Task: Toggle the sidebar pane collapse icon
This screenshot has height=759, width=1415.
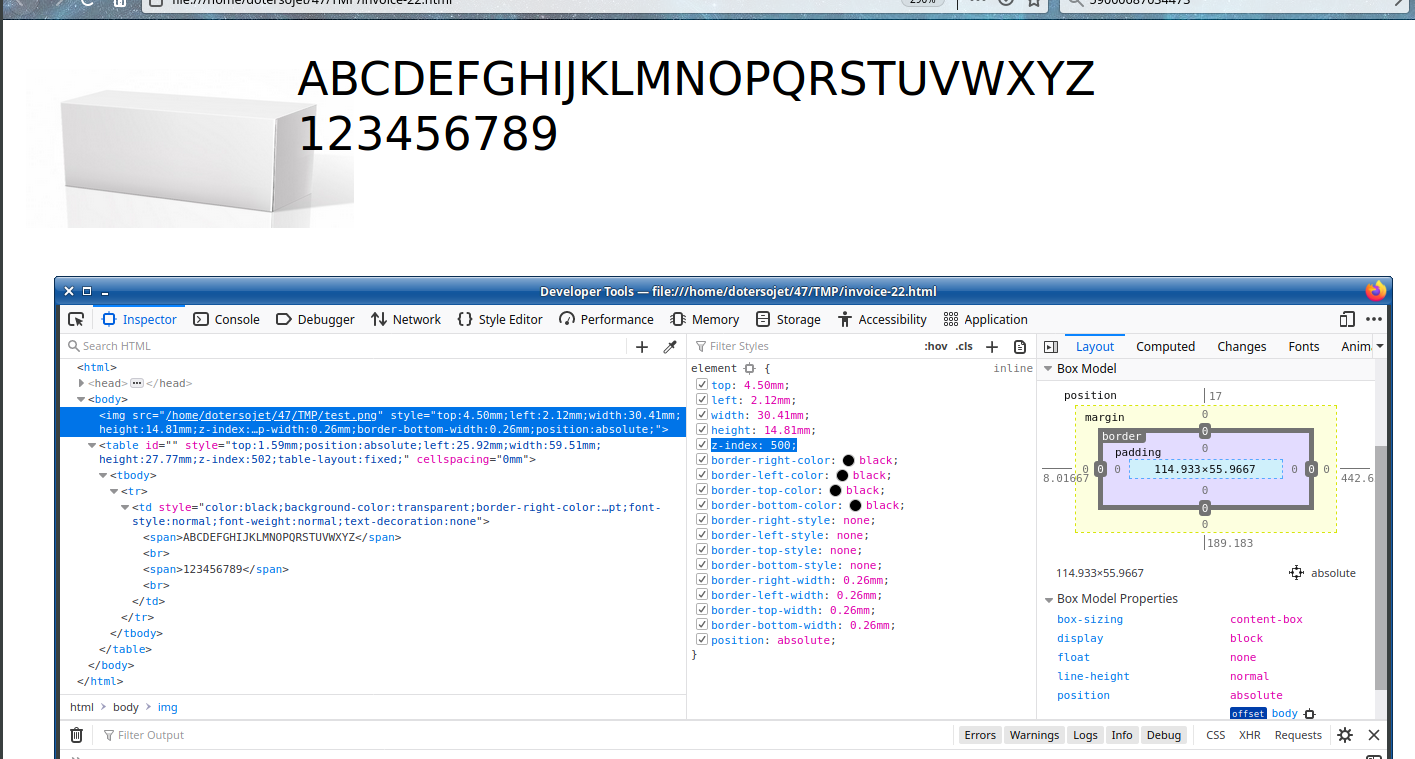Action: 1051,347
